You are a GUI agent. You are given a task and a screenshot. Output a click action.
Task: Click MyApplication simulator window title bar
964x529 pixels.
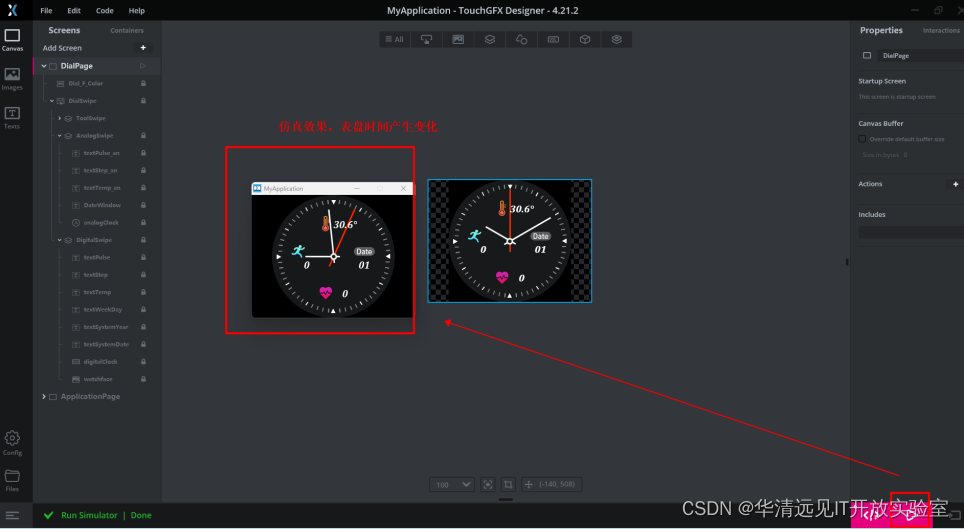pos(333,189)
